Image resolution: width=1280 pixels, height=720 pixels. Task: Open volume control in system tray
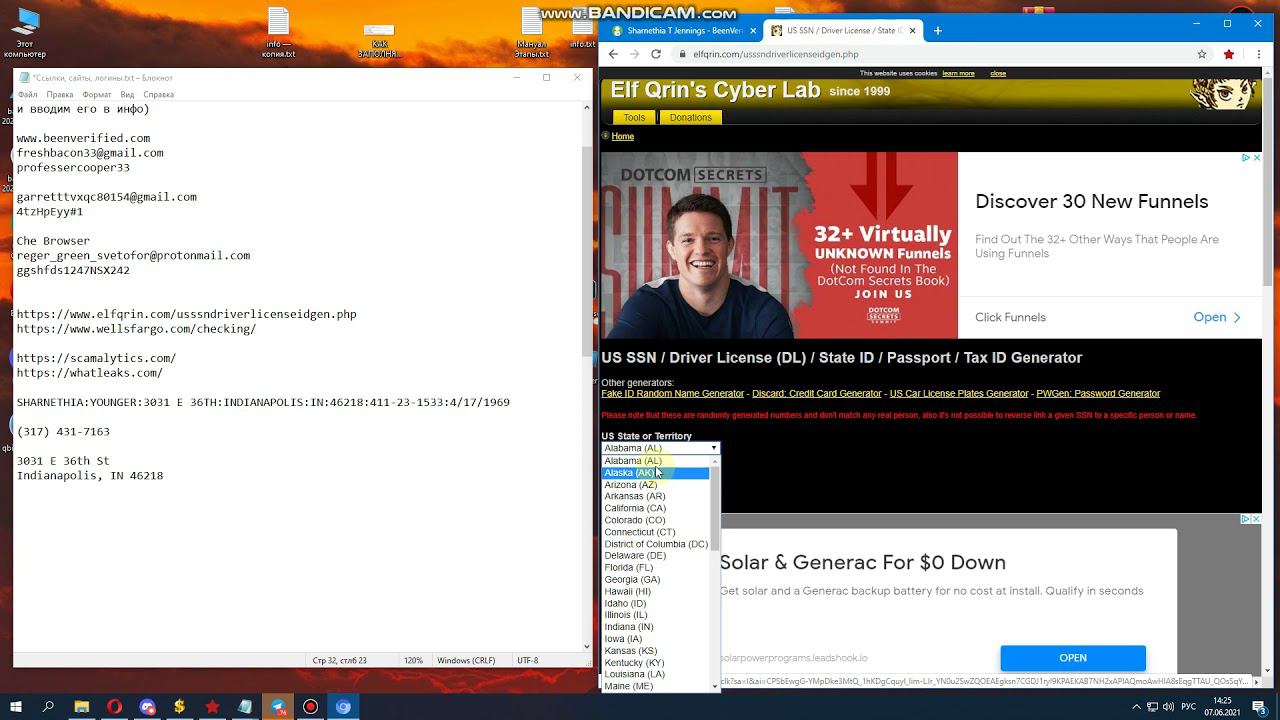pyautogui.click(x=1169, y=707)
